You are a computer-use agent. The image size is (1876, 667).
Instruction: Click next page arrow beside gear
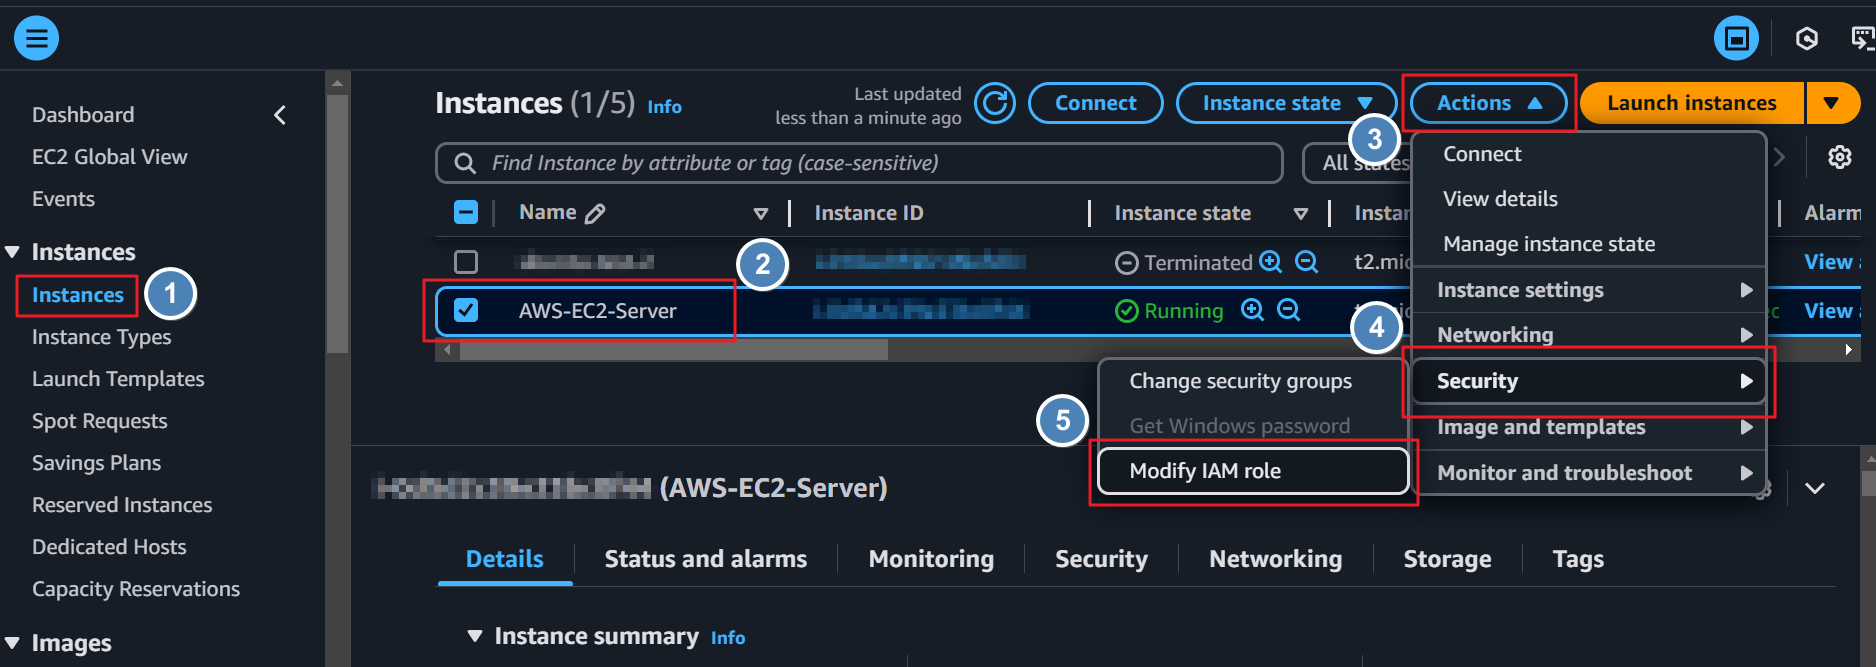[x=1779, y=157]
